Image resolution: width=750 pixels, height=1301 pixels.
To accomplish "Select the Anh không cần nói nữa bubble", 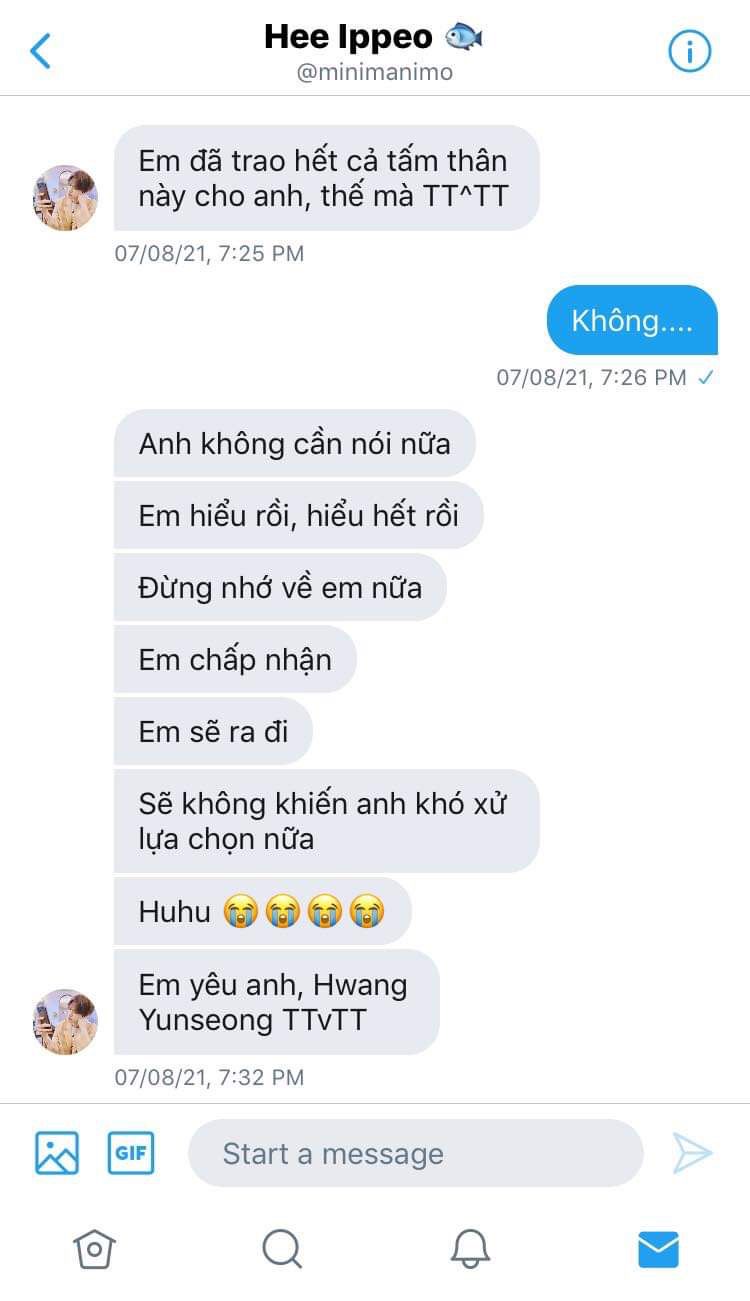I will point(294,443).
